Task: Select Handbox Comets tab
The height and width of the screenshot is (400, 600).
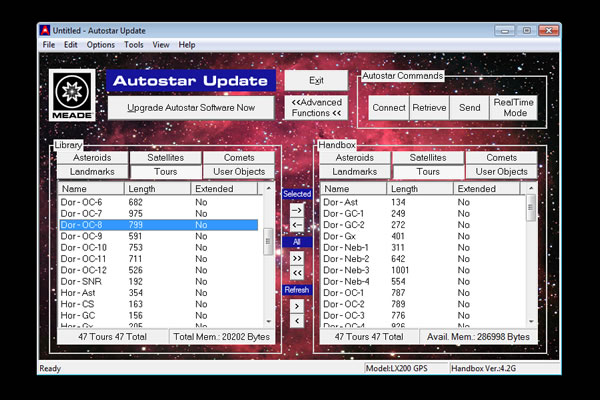Action: click(501, 158)
